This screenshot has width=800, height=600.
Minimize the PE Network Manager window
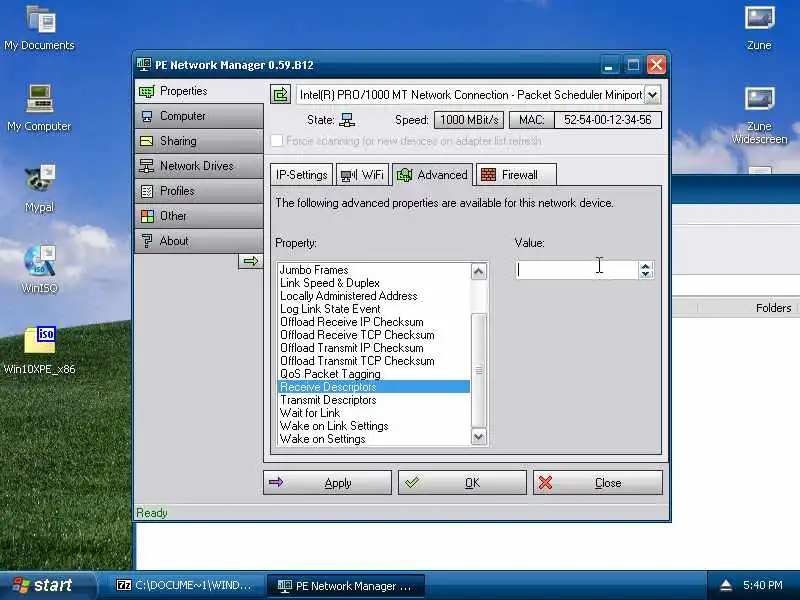coord(609,65)
